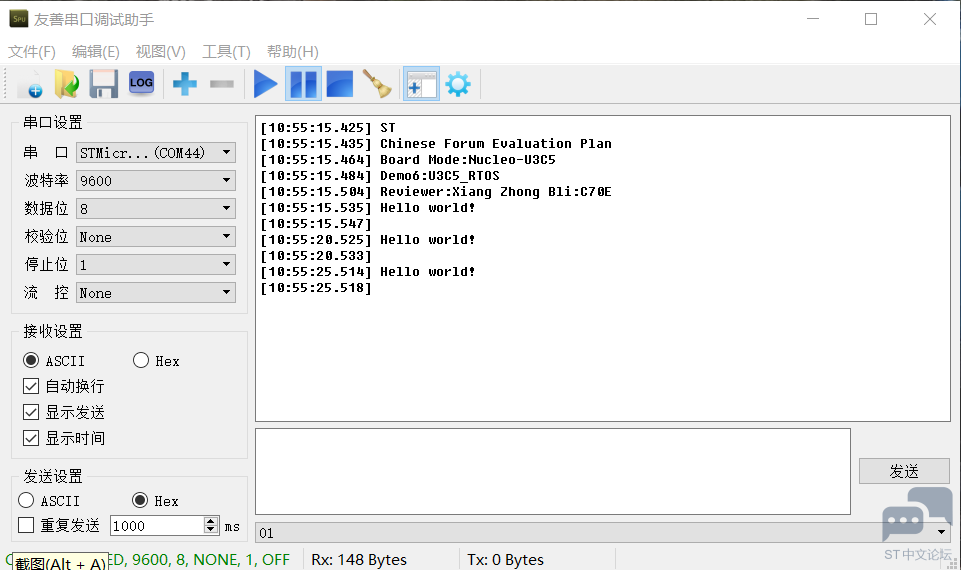This screenshot has width=961, height=570.
Task: Open the 编辑(E) menu
Action: (x=96, y=51)
